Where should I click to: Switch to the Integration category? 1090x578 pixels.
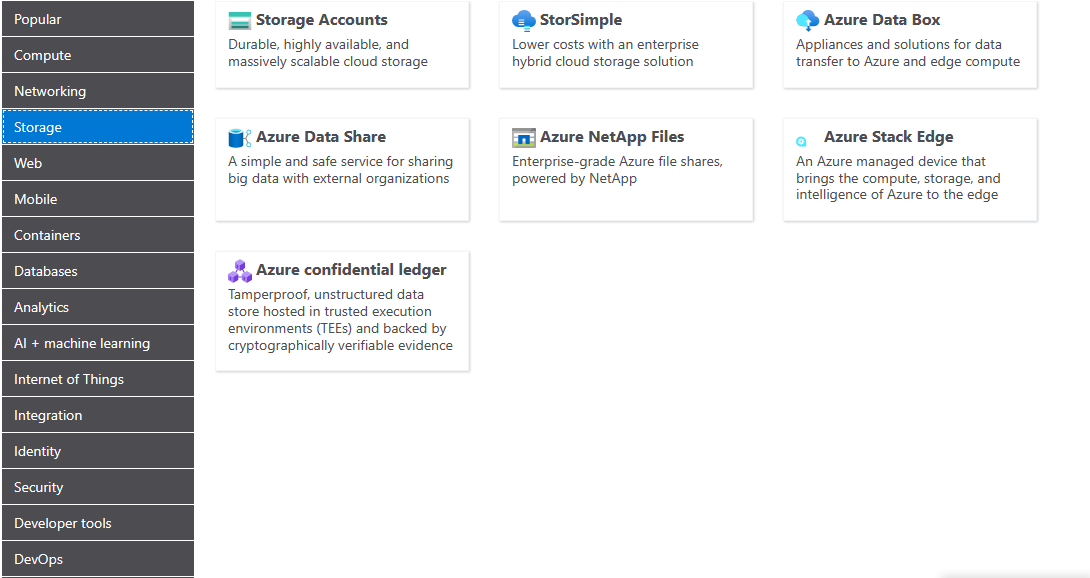pos(98,415)
